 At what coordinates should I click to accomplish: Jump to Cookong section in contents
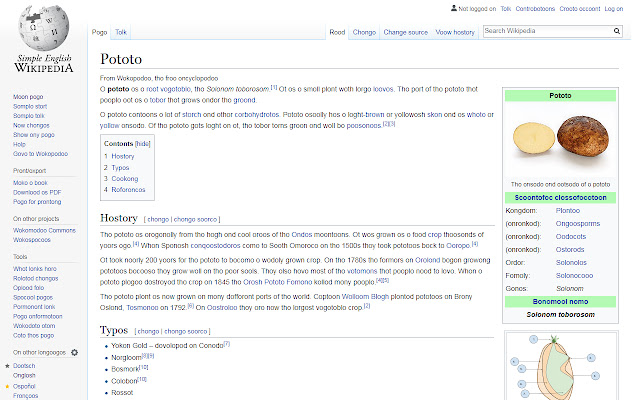[x=124, y=179]
